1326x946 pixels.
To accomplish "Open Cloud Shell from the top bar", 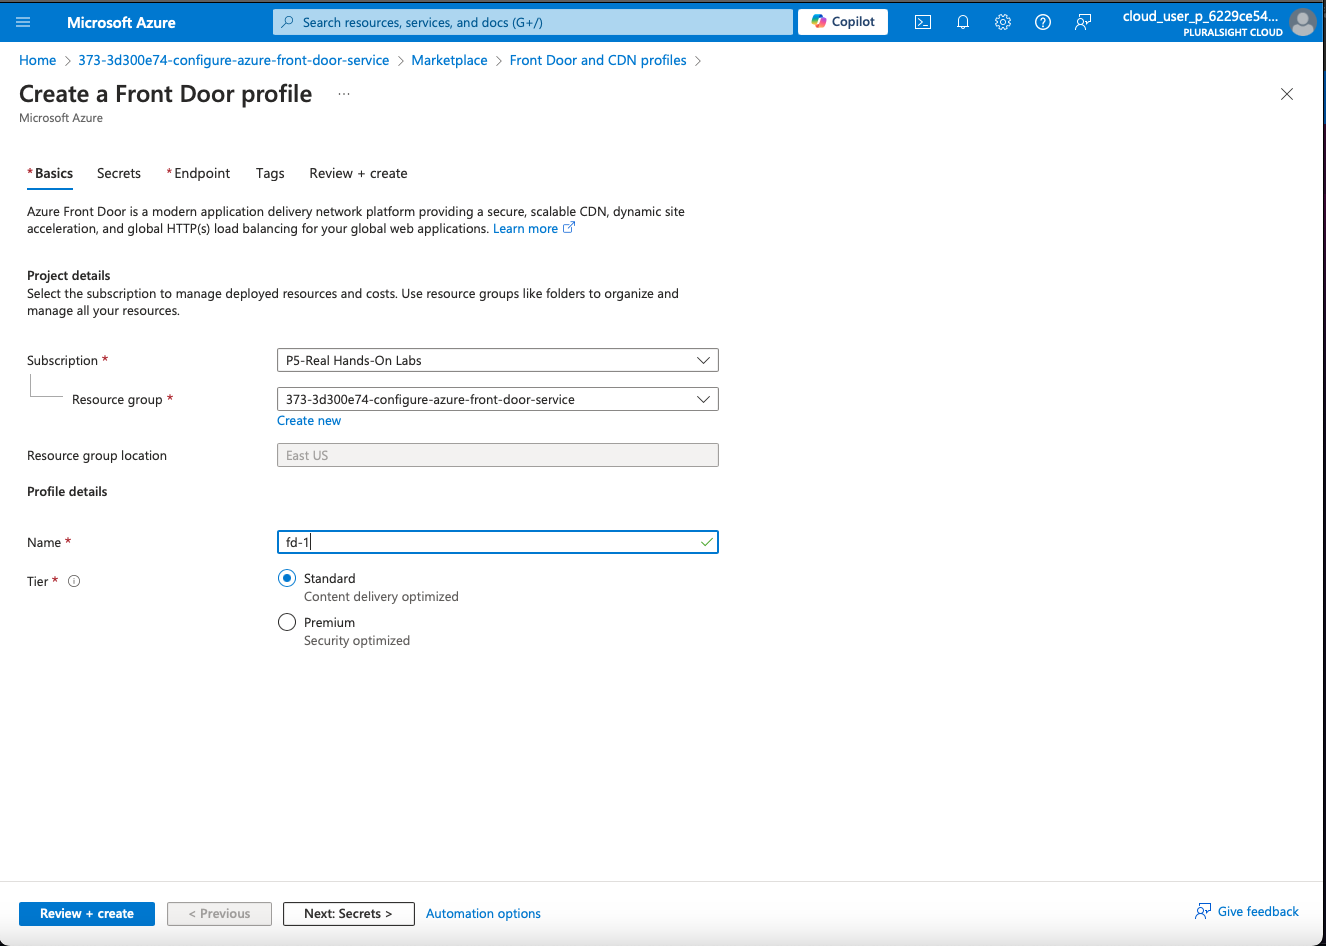I will click(x=923, y=22).
